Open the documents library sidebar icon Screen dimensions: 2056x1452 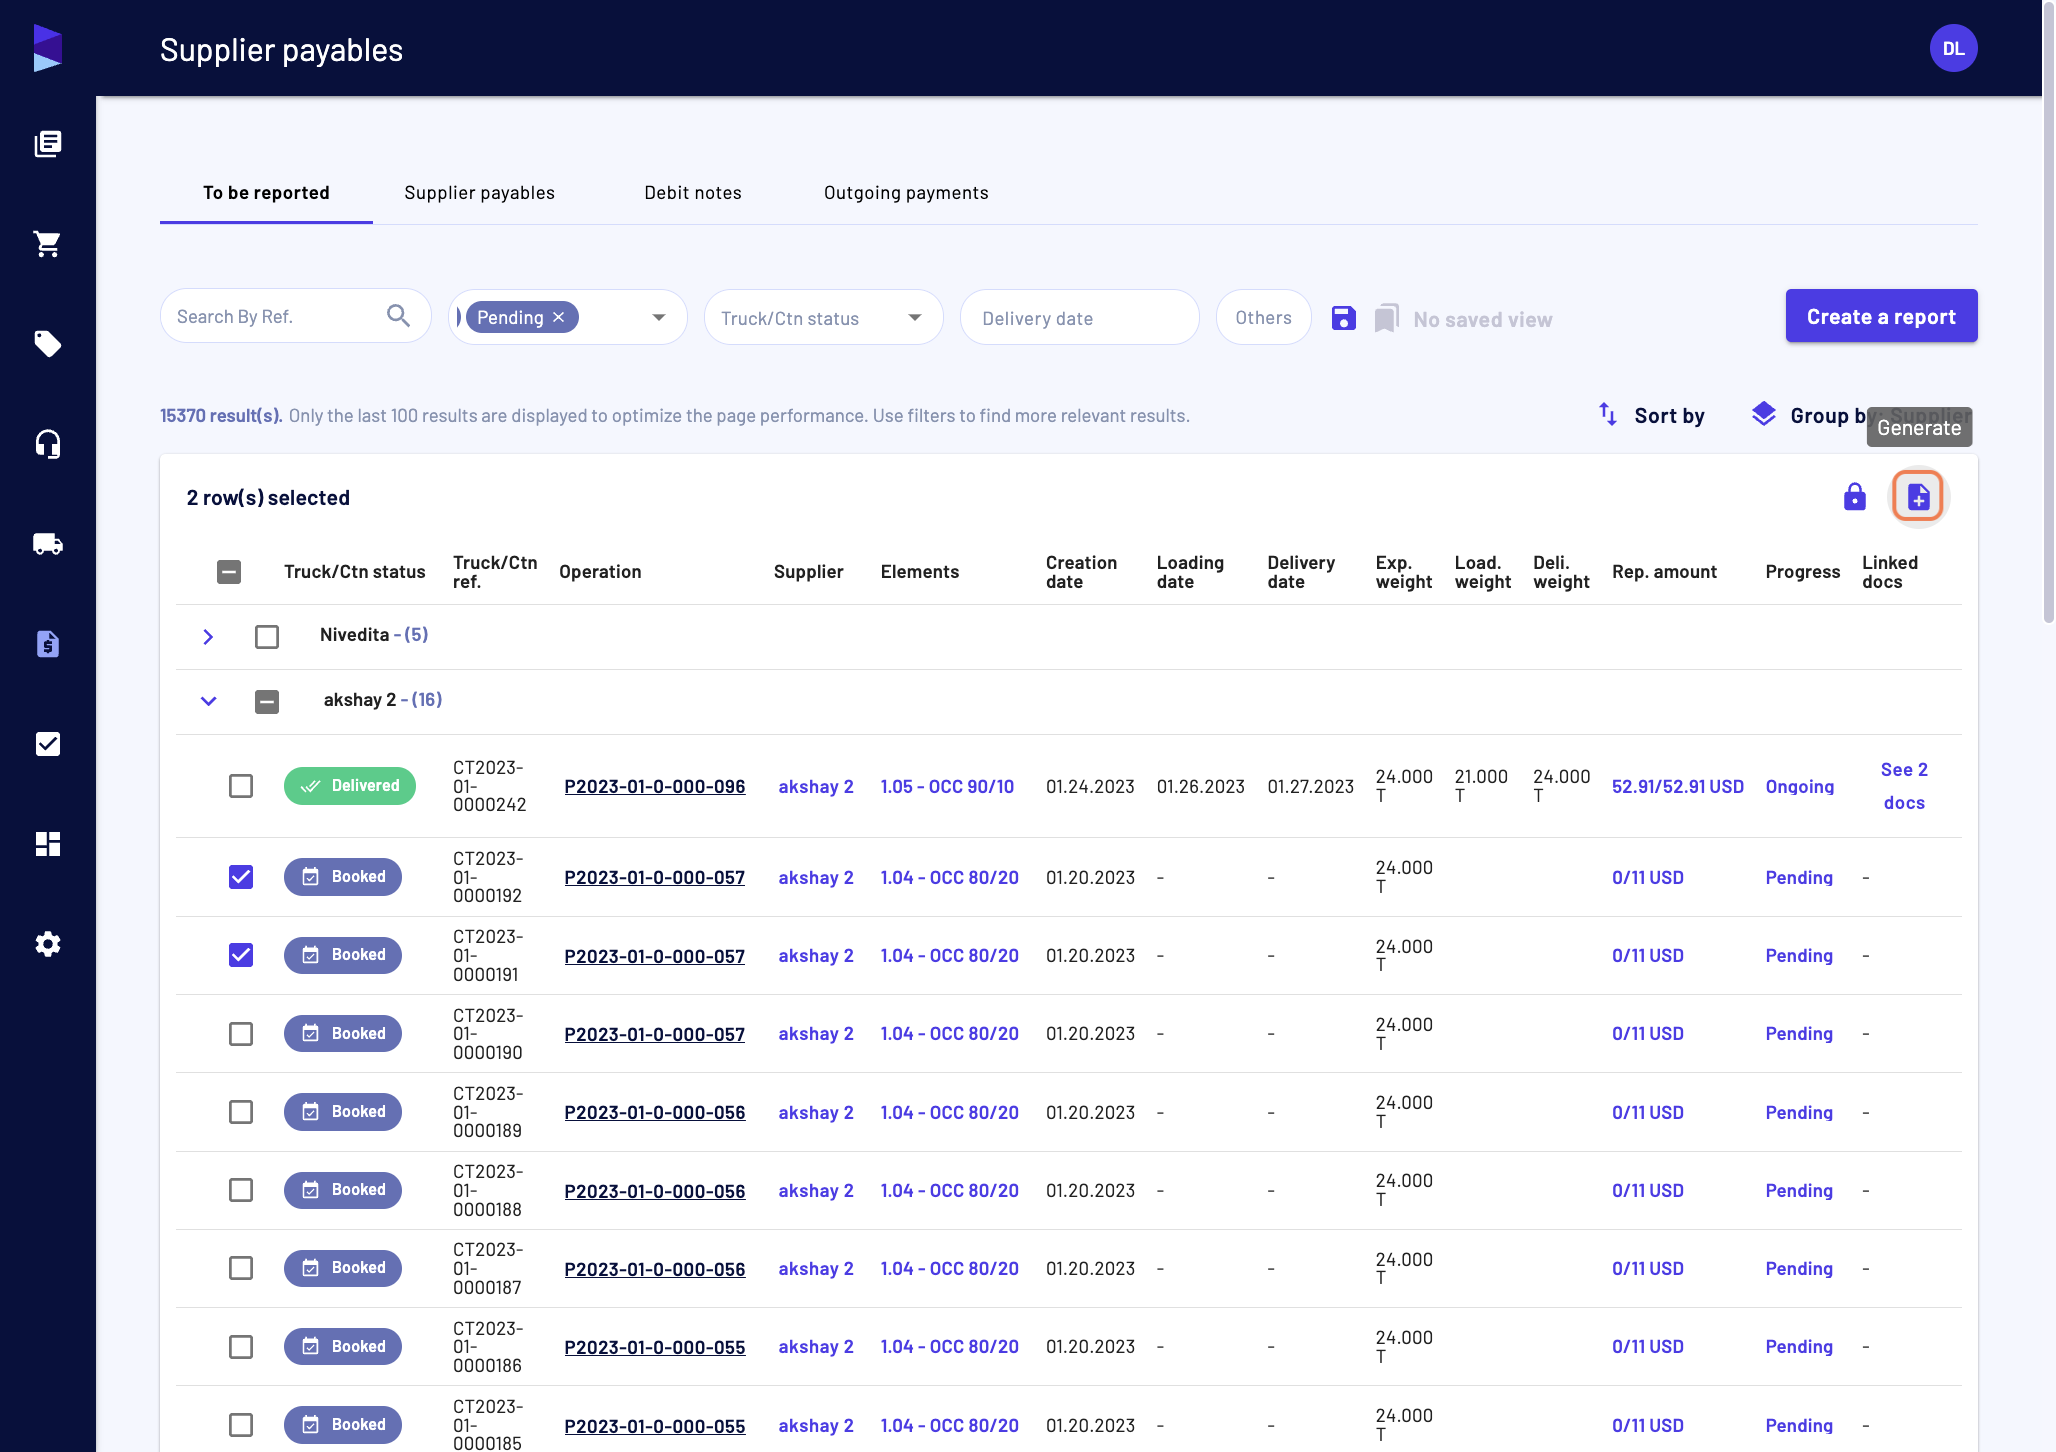(47, 144)
